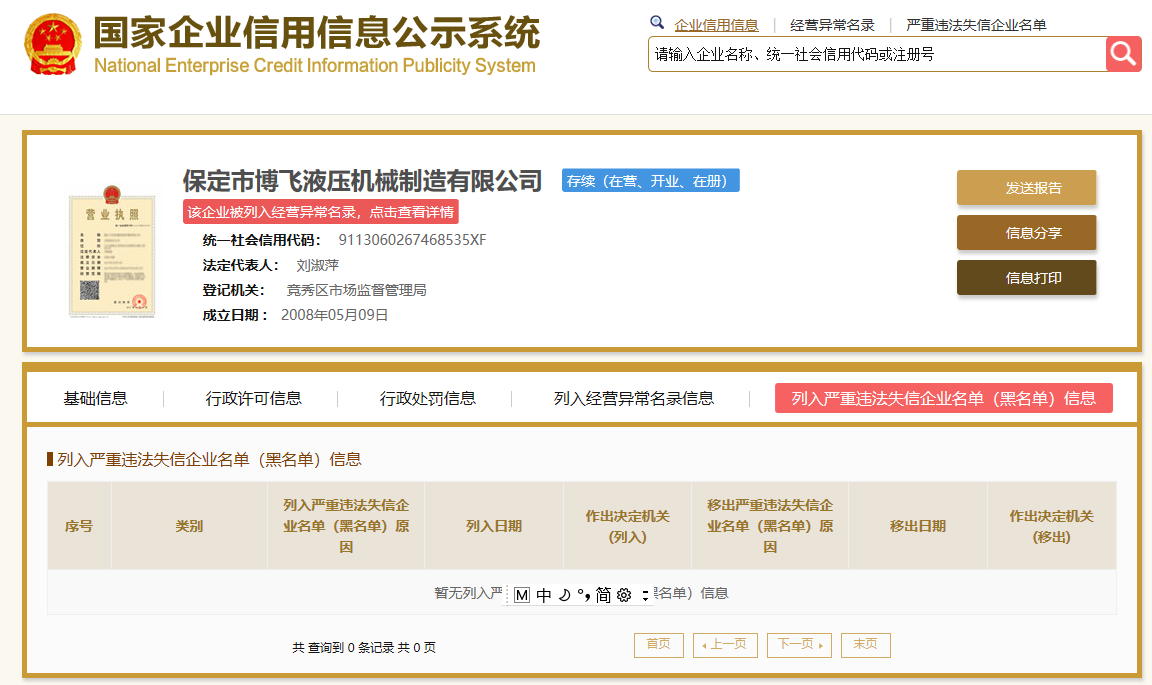This screenshot has width=1152, height=685.
Task: Click the small magnifier icon beside 企业信用信息
Action: point(657,23)
